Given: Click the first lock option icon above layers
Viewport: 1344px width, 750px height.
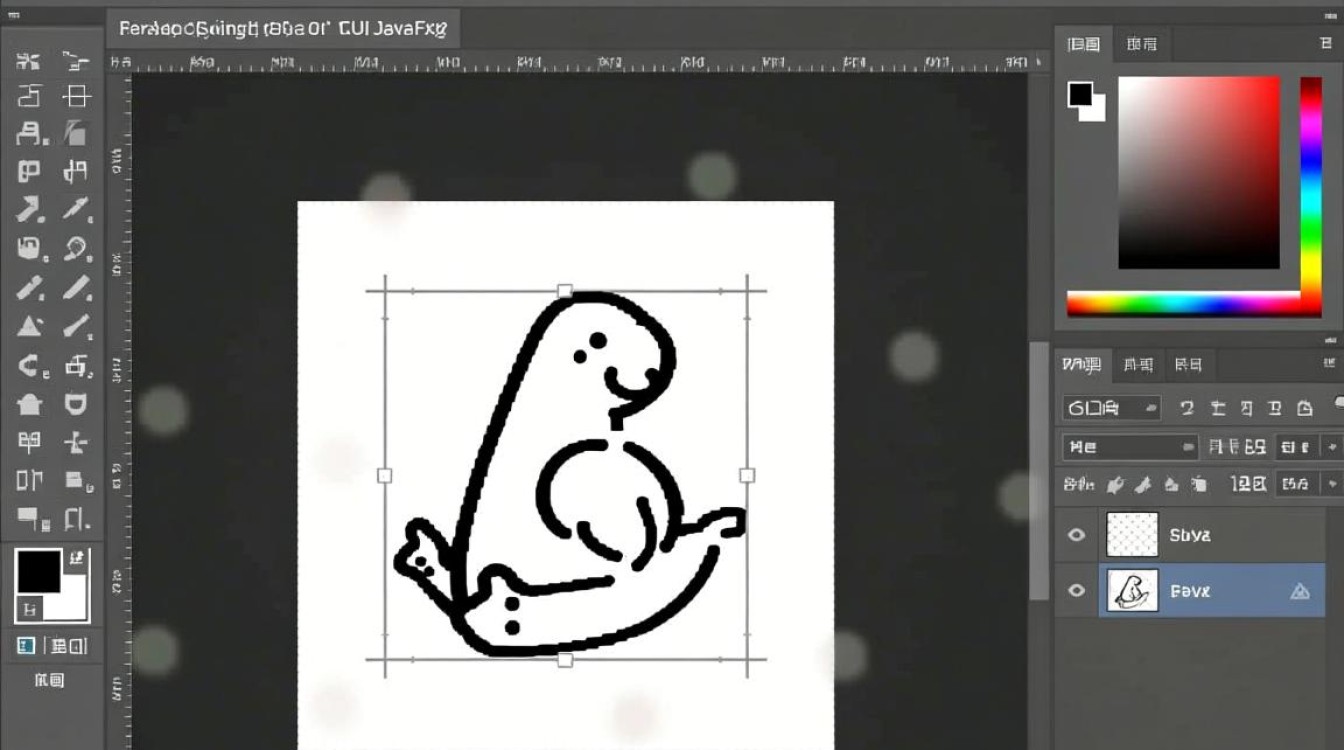Looking at the screenshot, I should (1115, 484).
